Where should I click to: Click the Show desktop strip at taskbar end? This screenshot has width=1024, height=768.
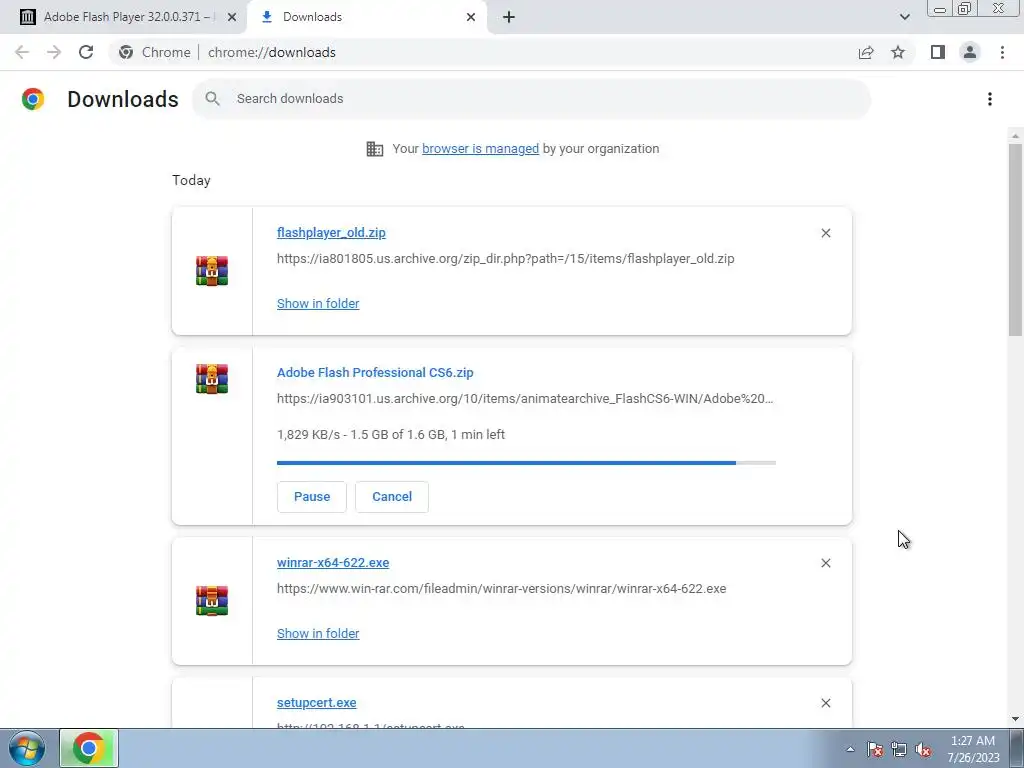click(x=1017, y=748)
